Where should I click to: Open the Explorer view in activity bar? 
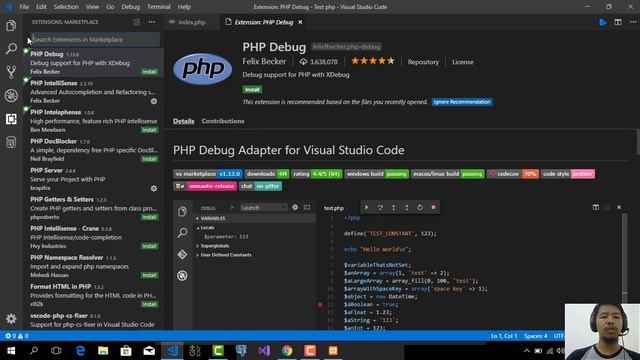click(11, 26)
